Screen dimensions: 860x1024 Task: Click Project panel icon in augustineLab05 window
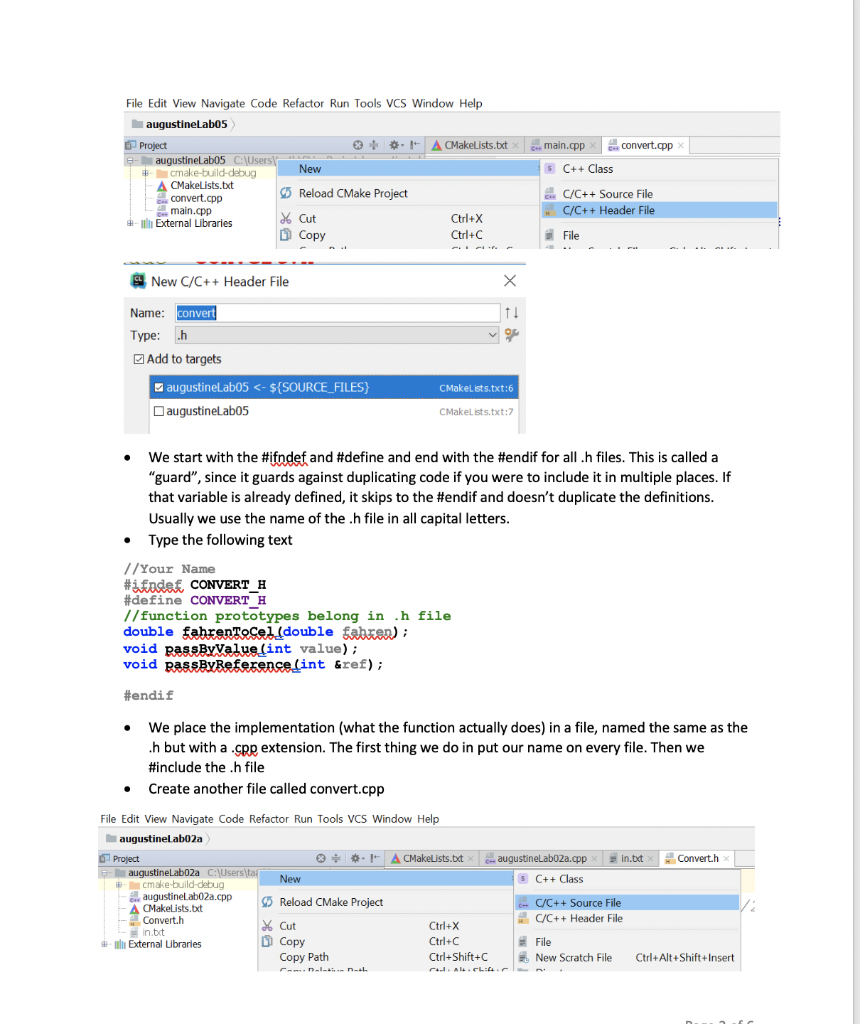(131, 145)
